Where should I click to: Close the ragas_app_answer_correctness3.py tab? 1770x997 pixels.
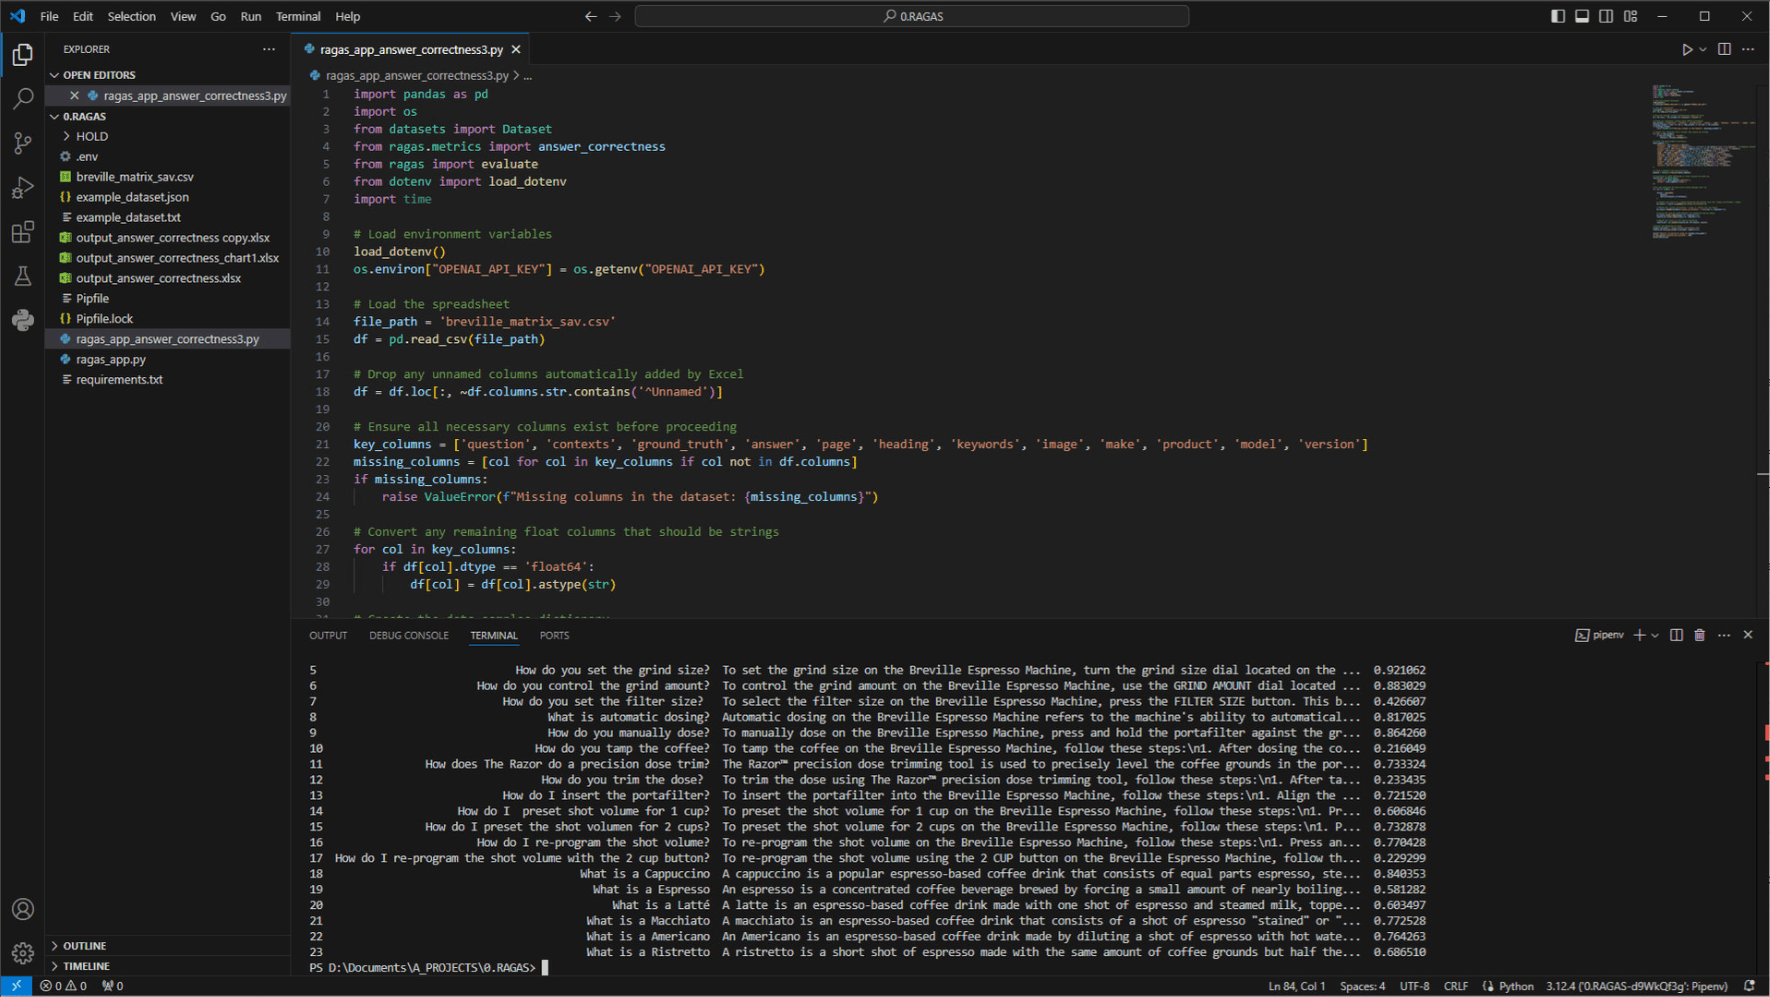pos(516,49)
